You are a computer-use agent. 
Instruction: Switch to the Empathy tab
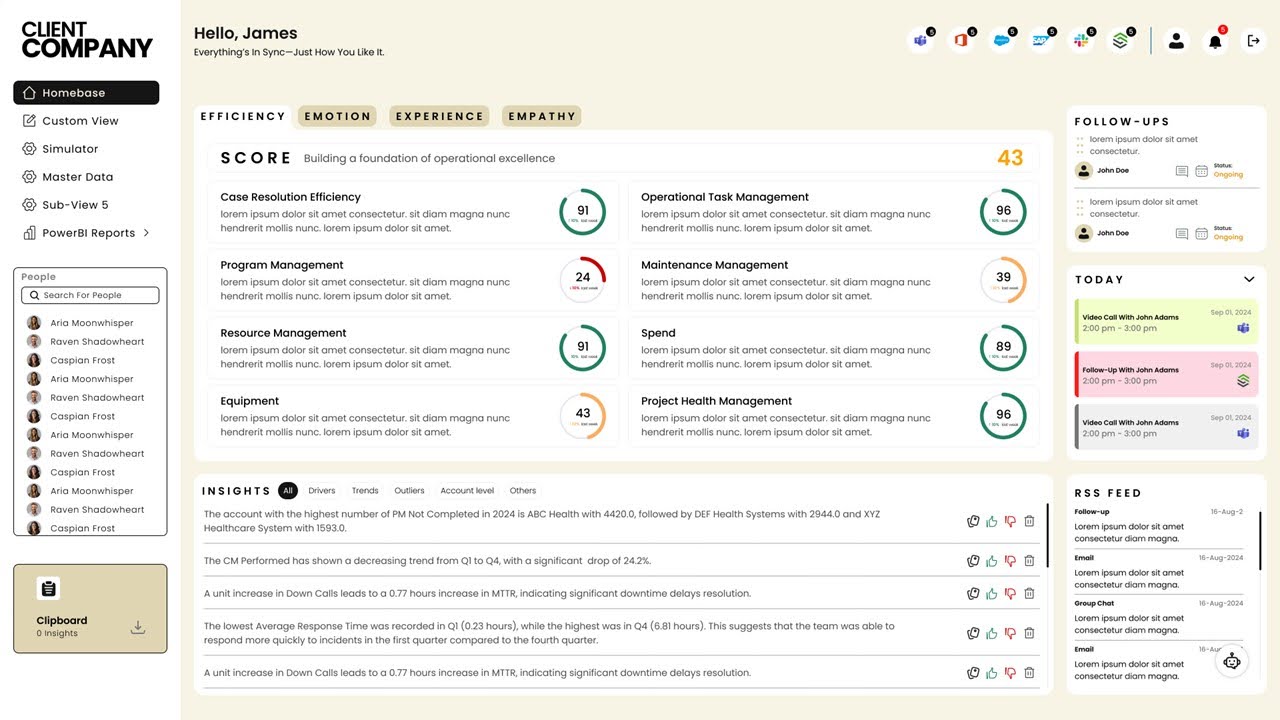542,116
